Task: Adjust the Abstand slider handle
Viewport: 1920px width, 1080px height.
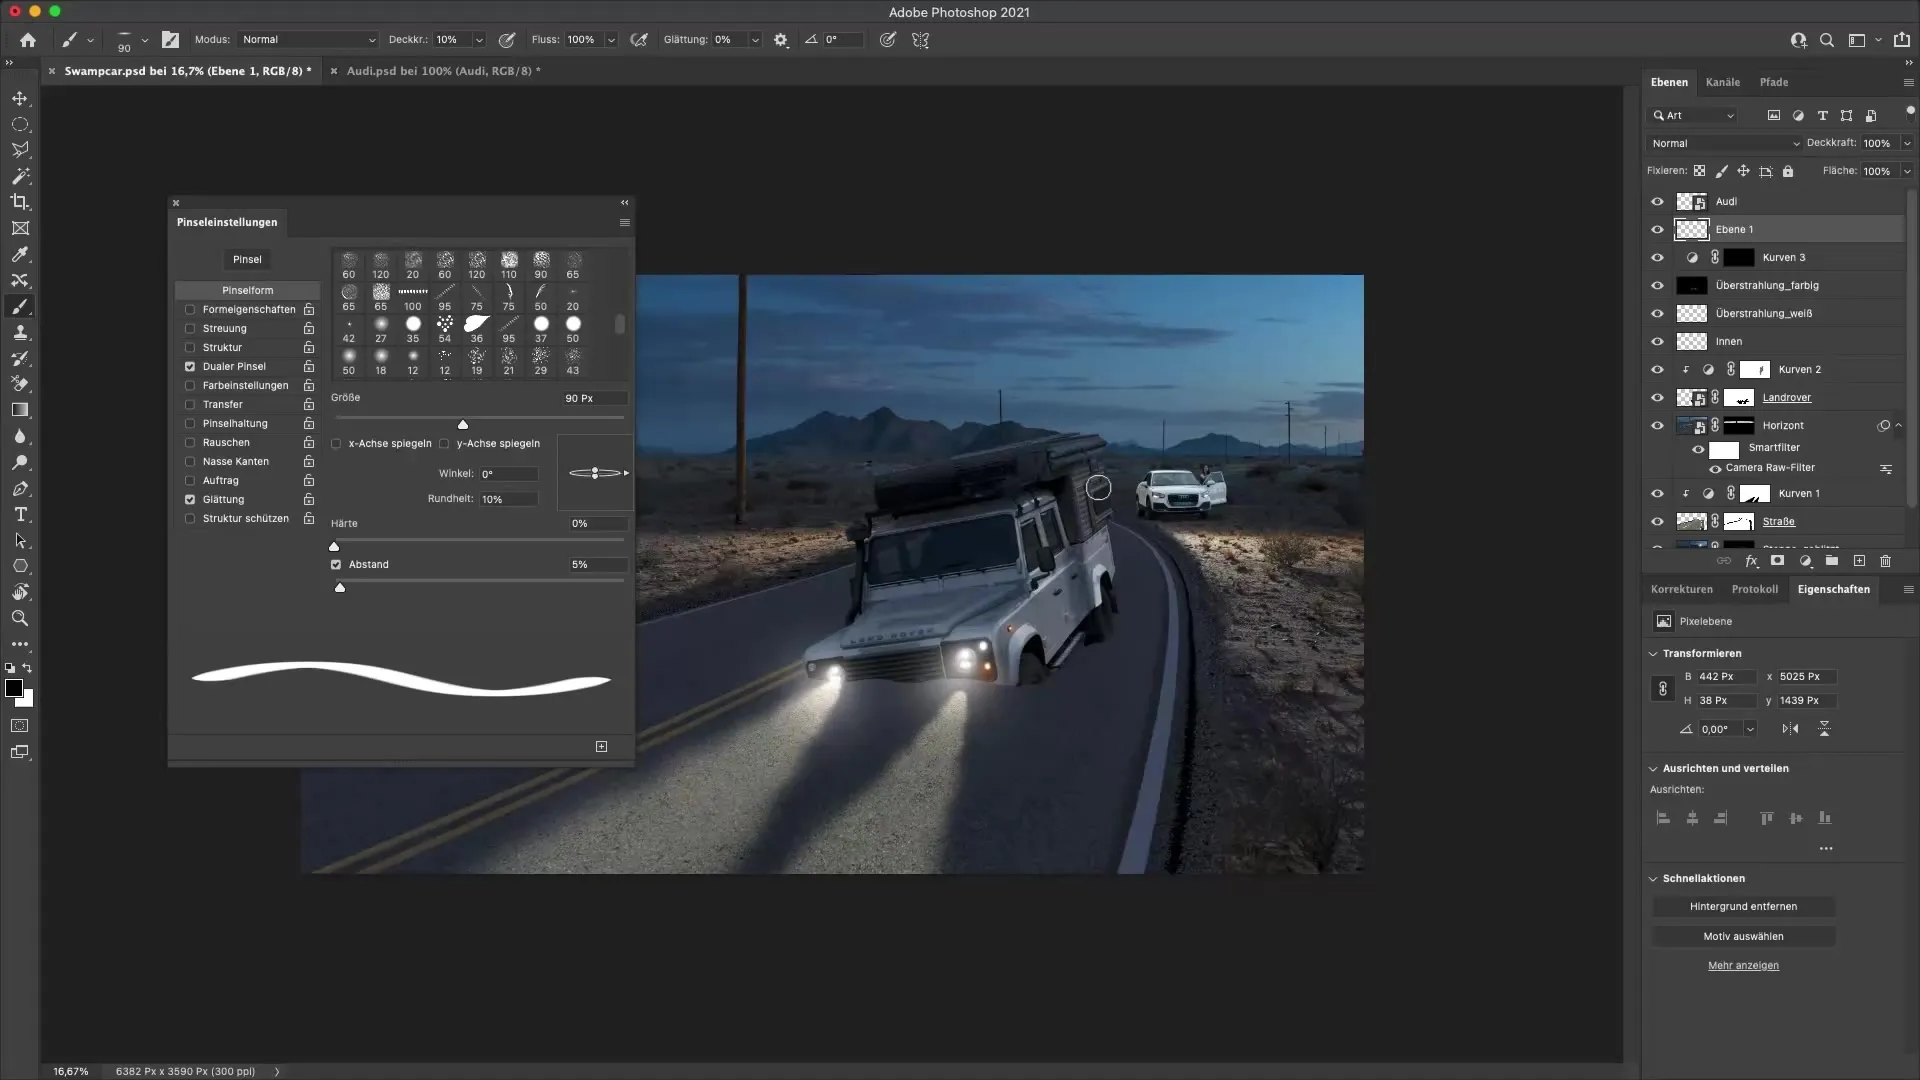Action: [x=339, y=587]
